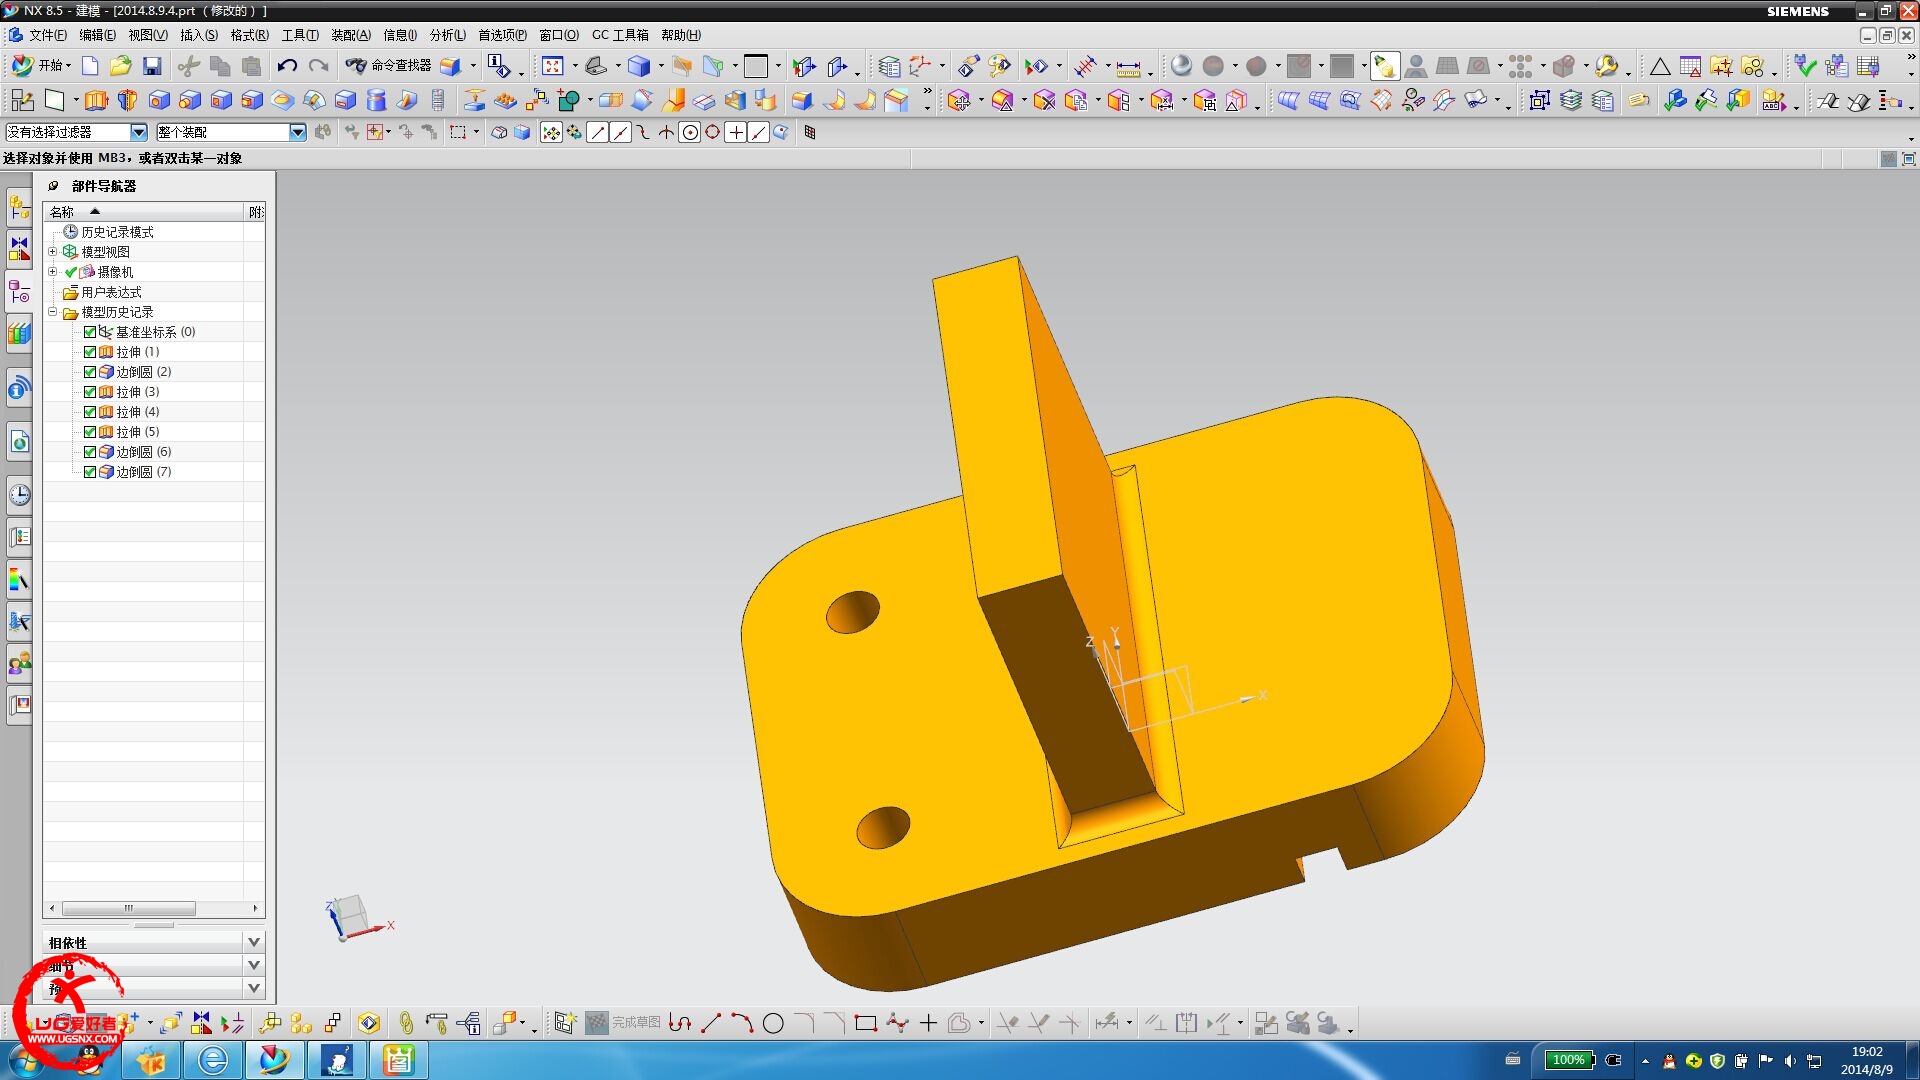Expand the 模型视图 tree node
The height and width of the screenshot is (1080, 1920).
(53, 252)
